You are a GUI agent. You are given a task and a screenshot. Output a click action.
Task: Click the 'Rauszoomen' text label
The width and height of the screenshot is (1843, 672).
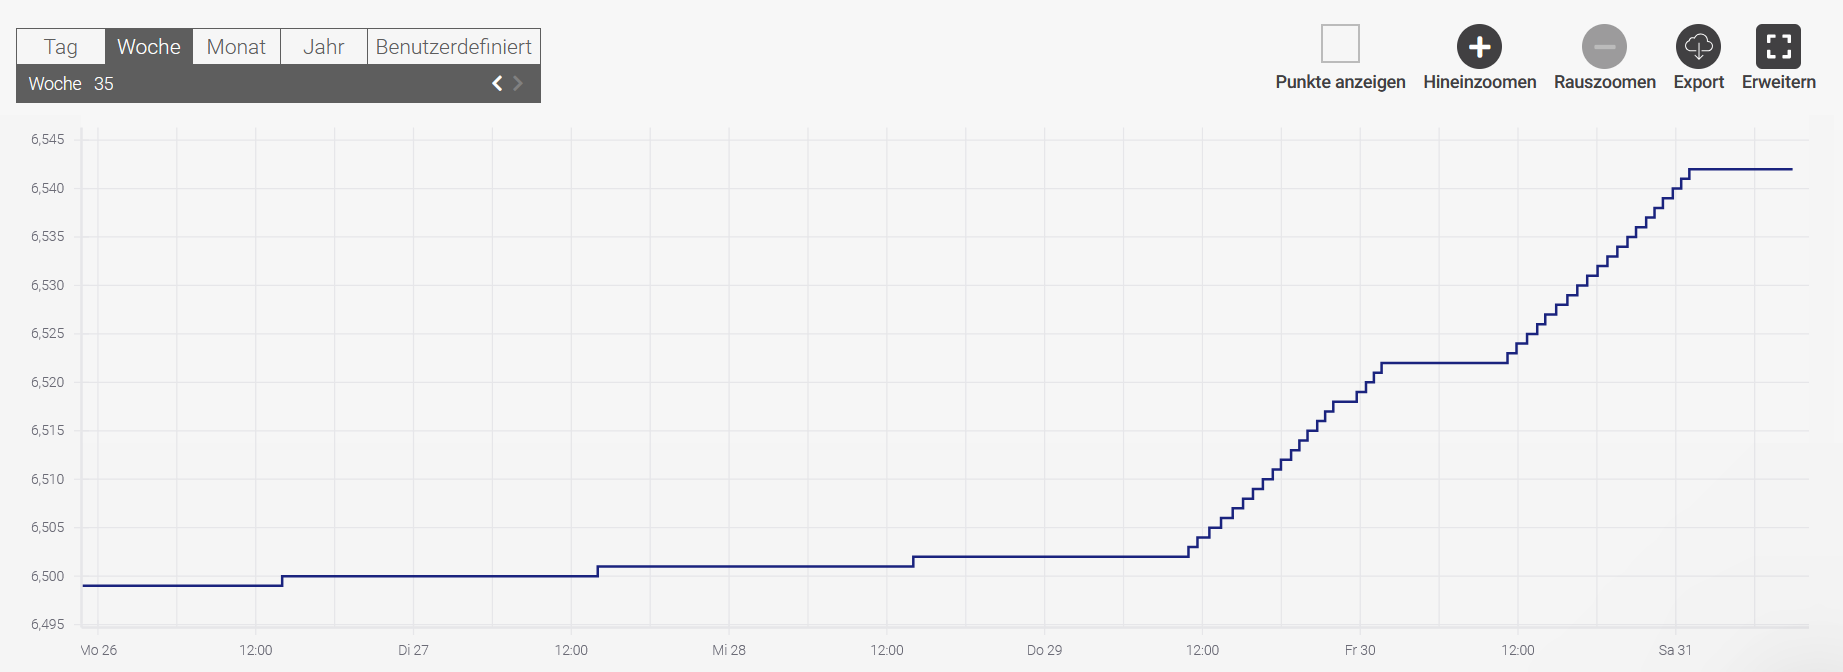pyautogui.click(x=1604, y=82)
